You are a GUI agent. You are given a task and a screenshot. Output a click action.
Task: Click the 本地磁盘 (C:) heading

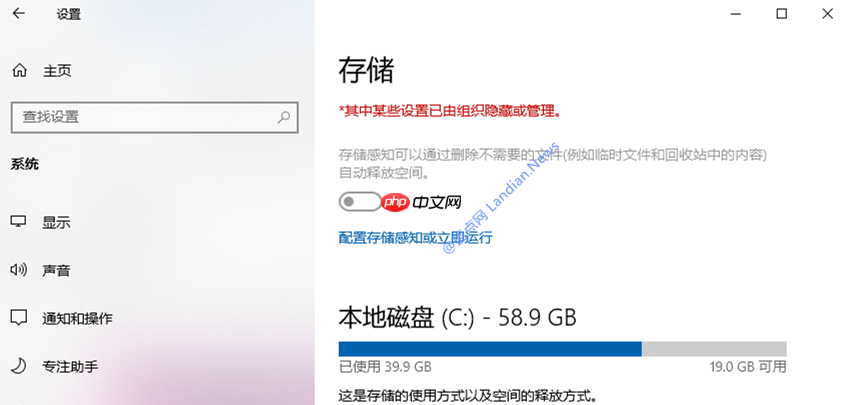(457, 318)
